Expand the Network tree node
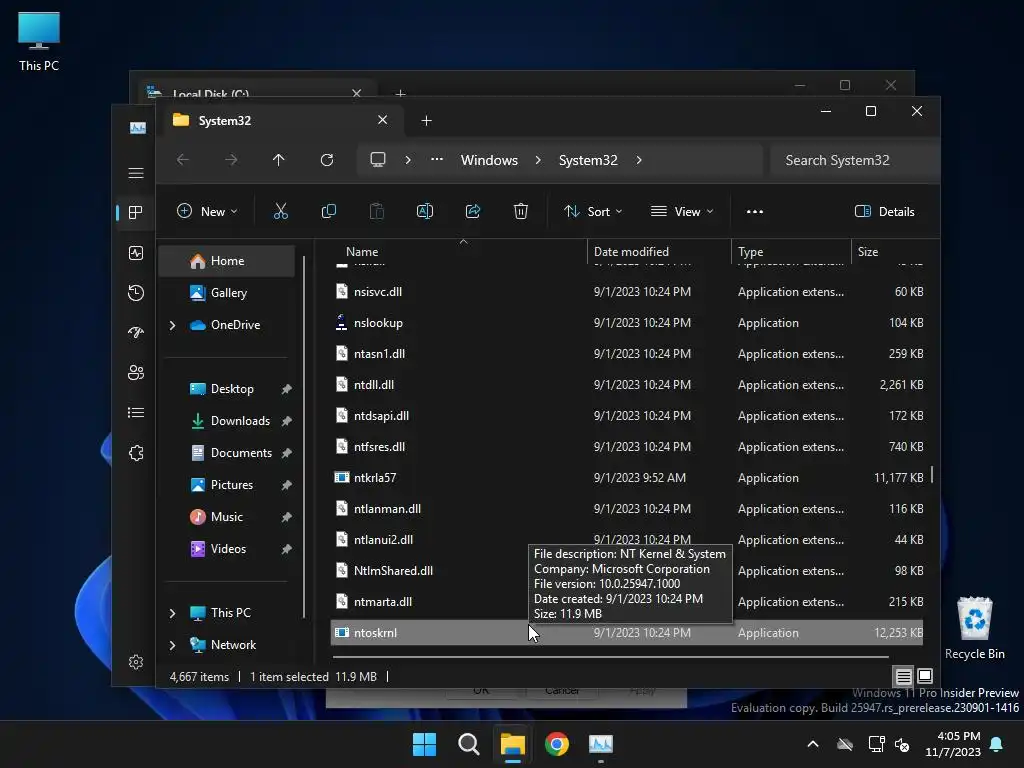 172,645
